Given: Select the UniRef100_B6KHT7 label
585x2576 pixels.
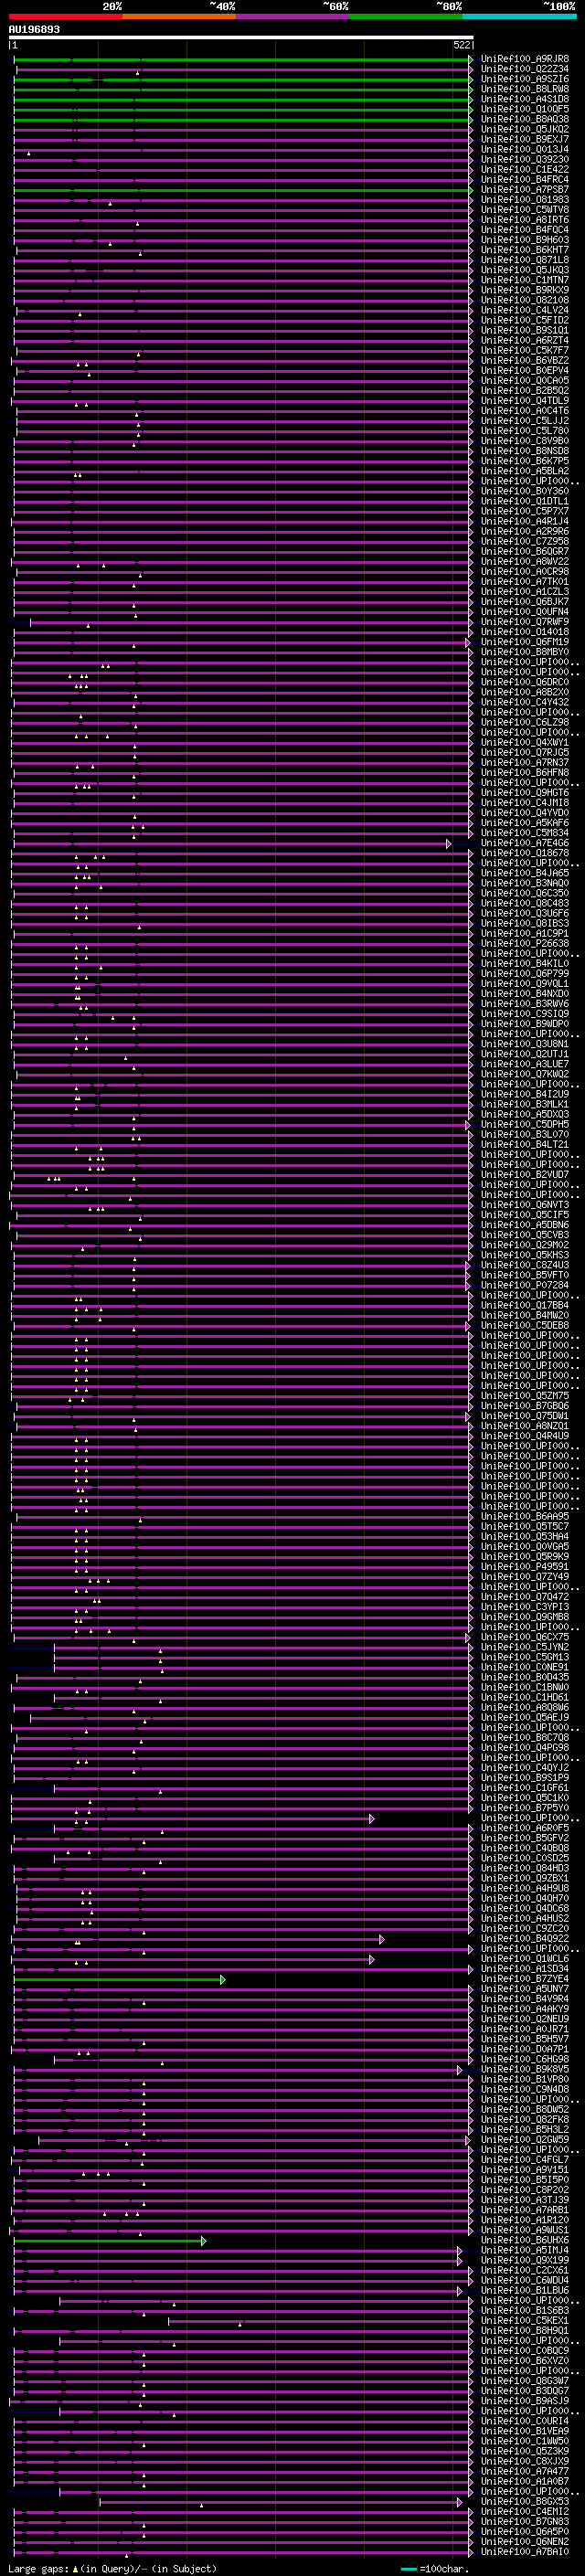Looking at the screenshot, I should 524,250.
